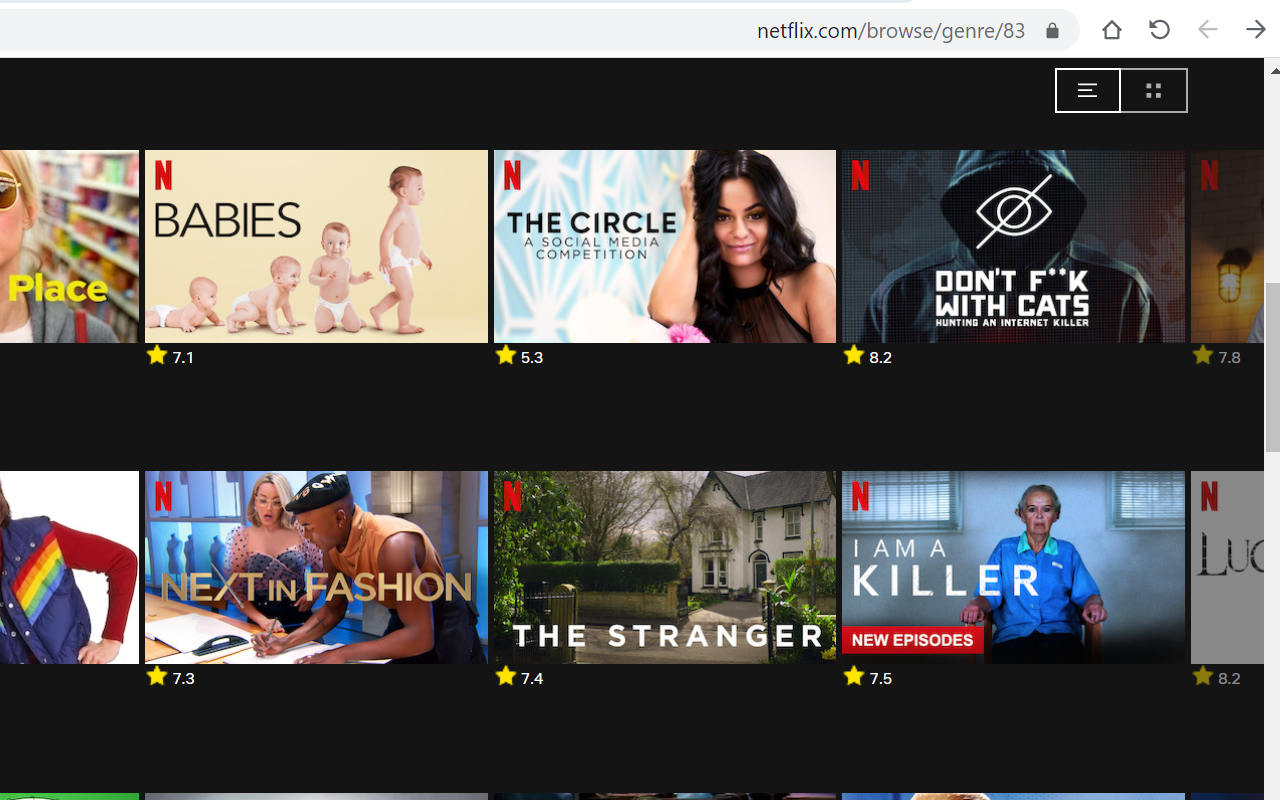Switch to list view layout

pyautogui.click(x=1087, y=90)
